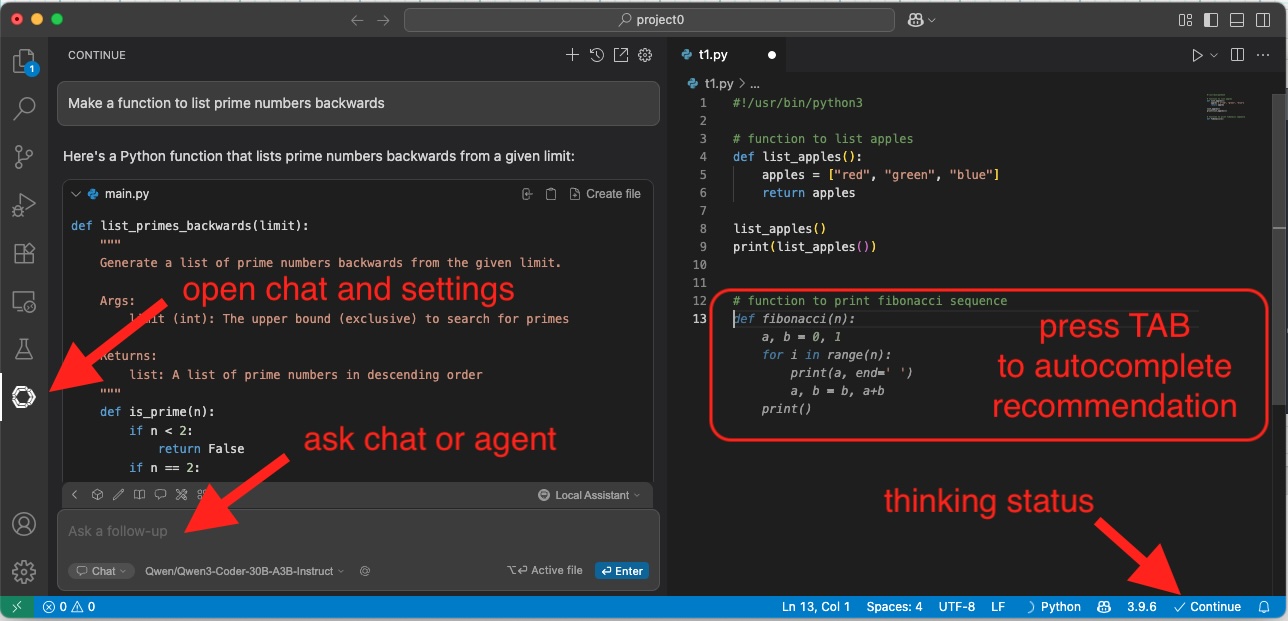Screen dimensions: 1288x621
Task: Start a new Continue chat session
Action: (x=572, y=55)
